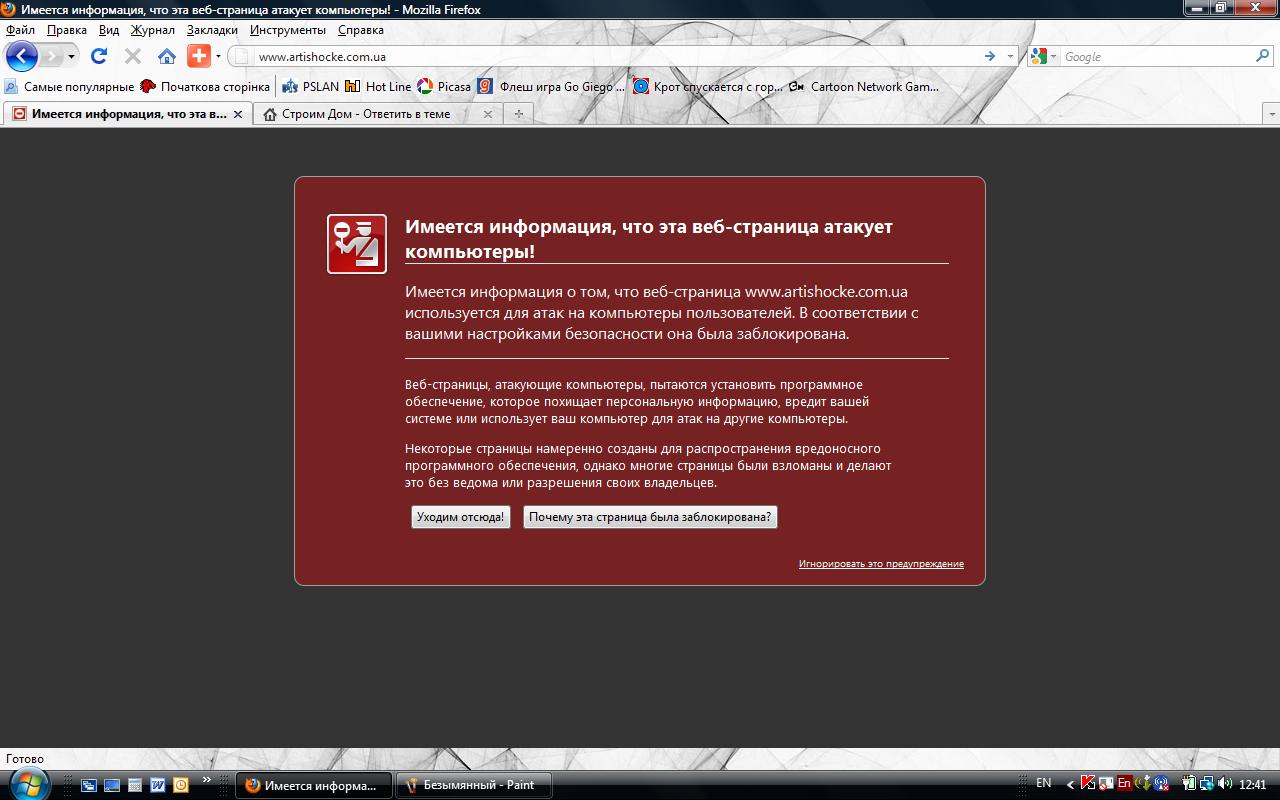
Task: Open the back/forward history dropdown arrow
Action: click(71, 57)
